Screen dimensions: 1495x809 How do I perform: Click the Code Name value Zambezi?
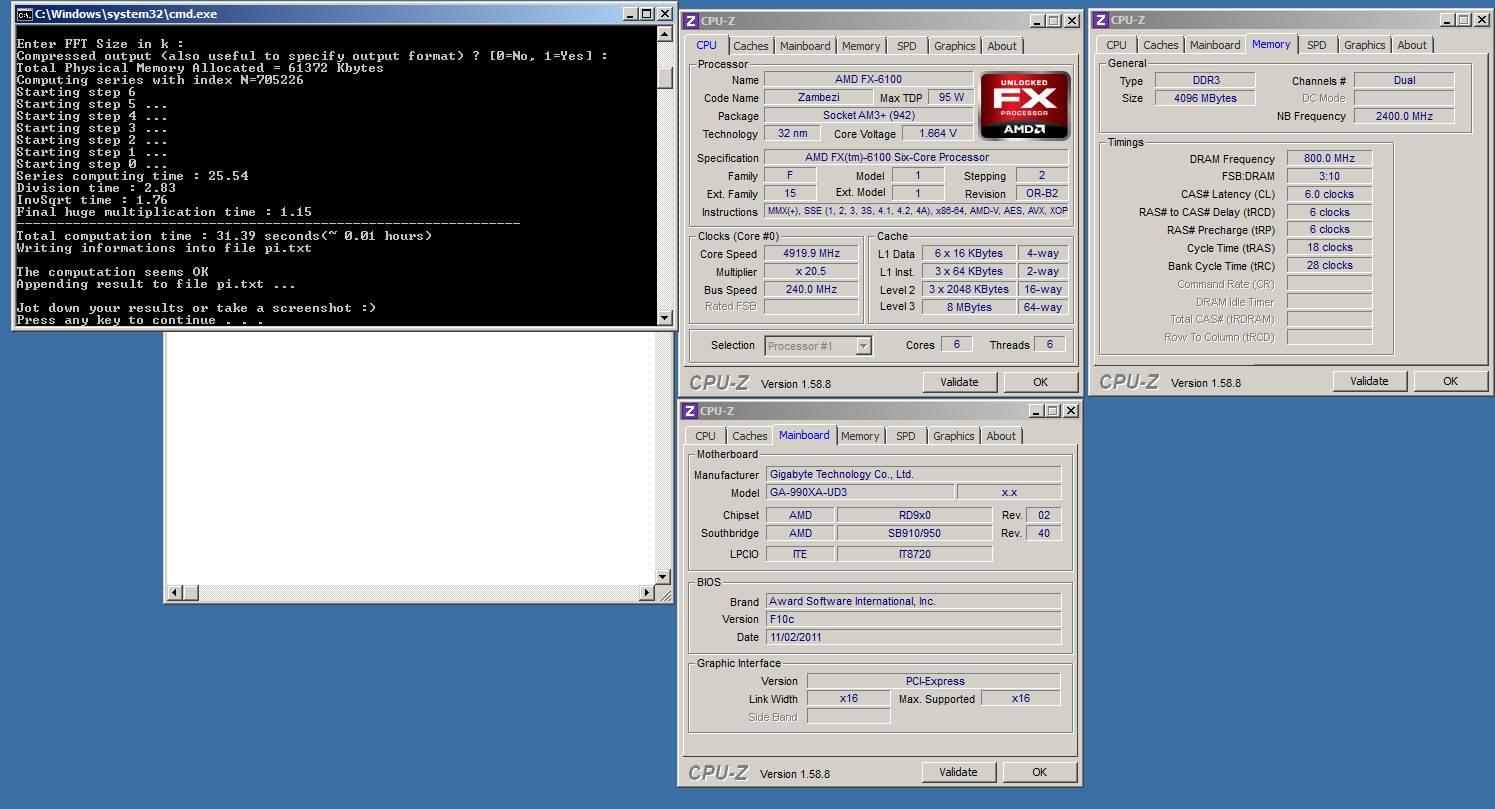coord(818,98)
